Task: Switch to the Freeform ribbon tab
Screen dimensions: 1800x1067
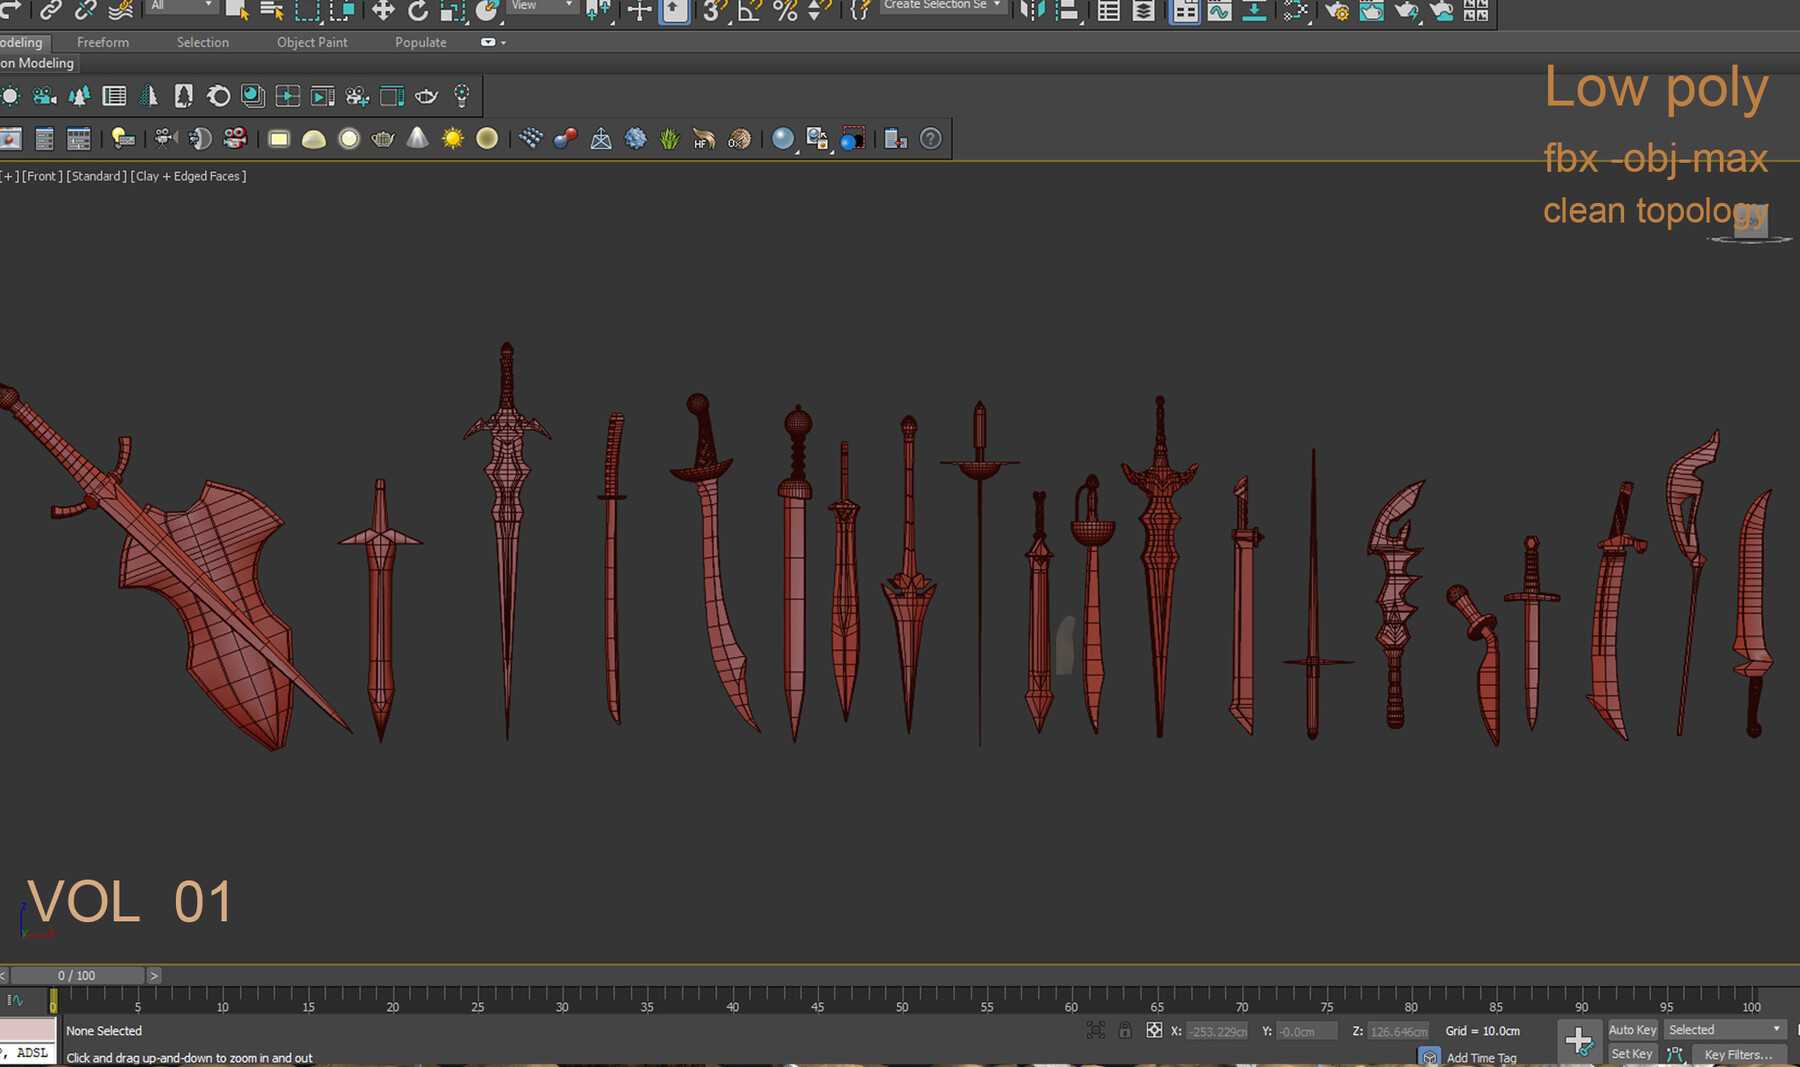Action: coord(102,42)
